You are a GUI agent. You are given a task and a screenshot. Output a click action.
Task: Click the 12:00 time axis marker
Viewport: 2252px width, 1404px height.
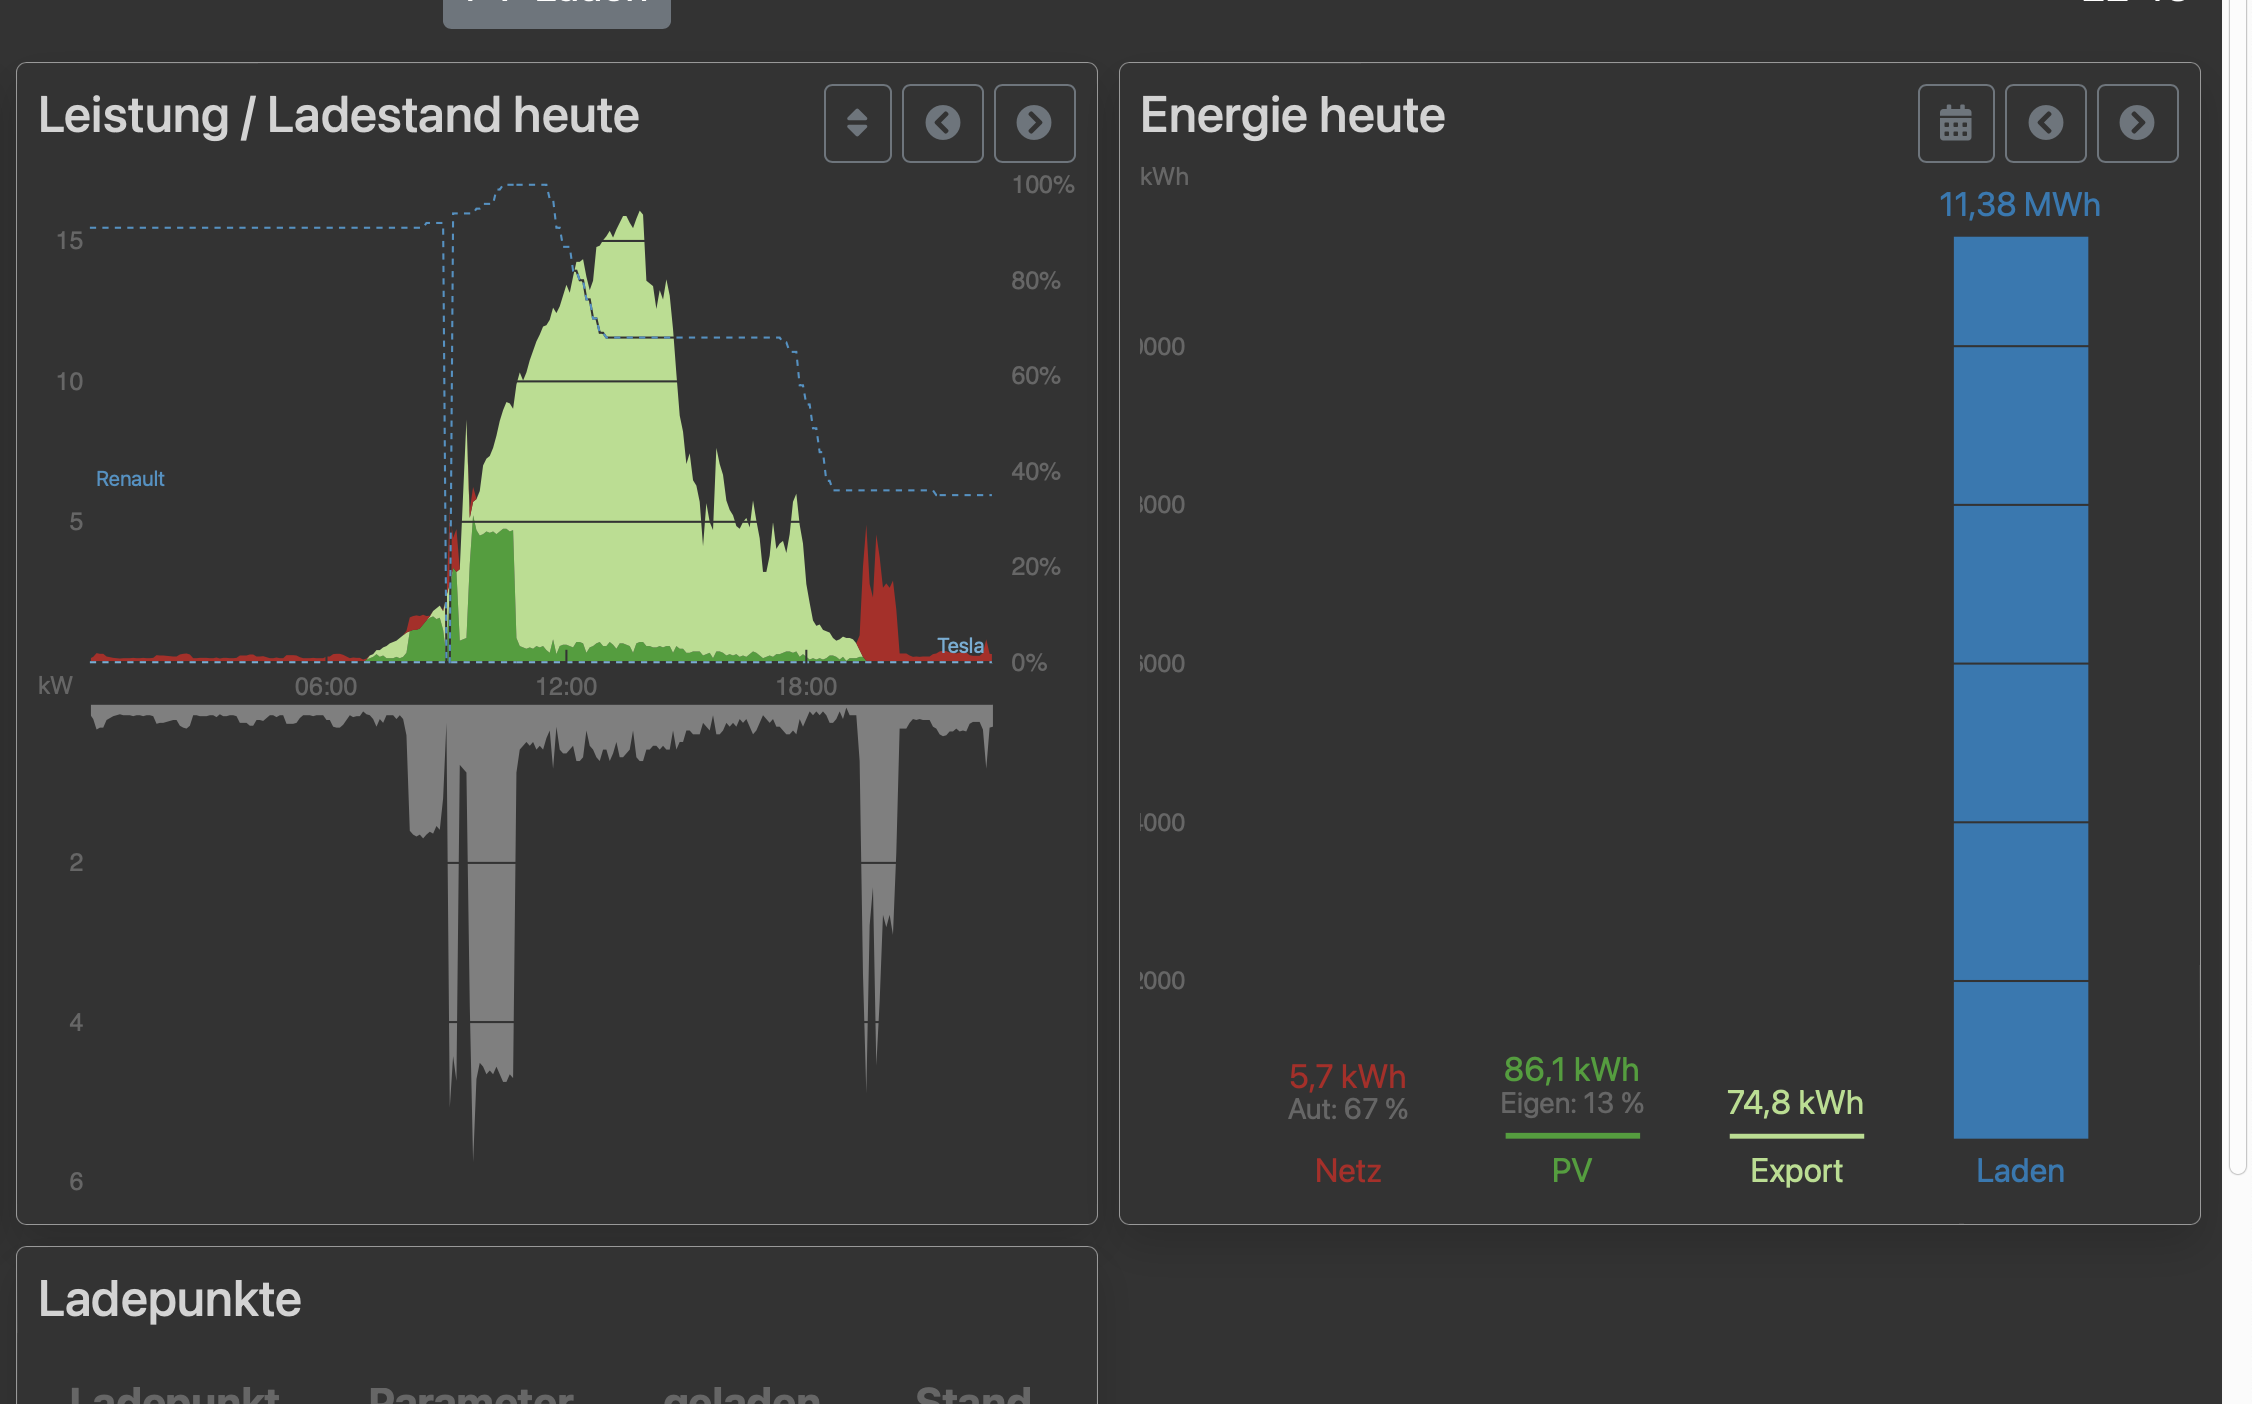[566, 687]
